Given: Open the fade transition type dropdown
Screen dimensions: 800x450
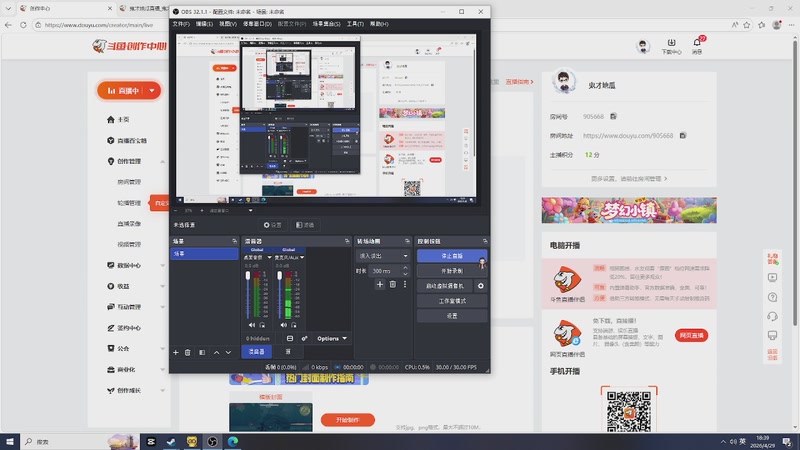Looking at the screenshot, I should pyautogui.click(x=383, y=256).
